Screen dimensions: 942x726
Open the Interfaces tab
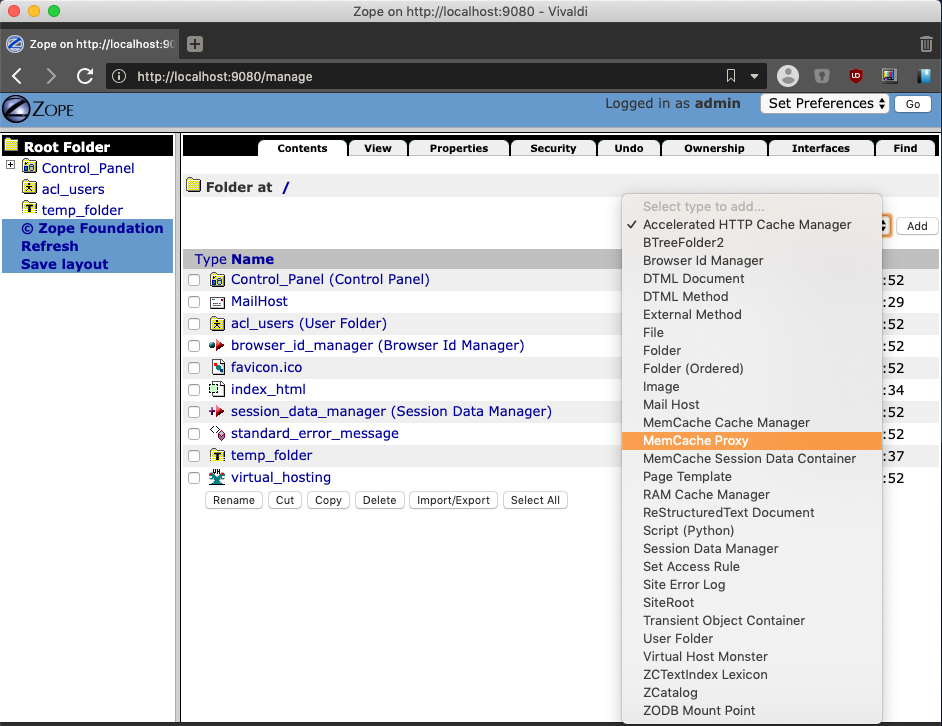tap(820, 148)
